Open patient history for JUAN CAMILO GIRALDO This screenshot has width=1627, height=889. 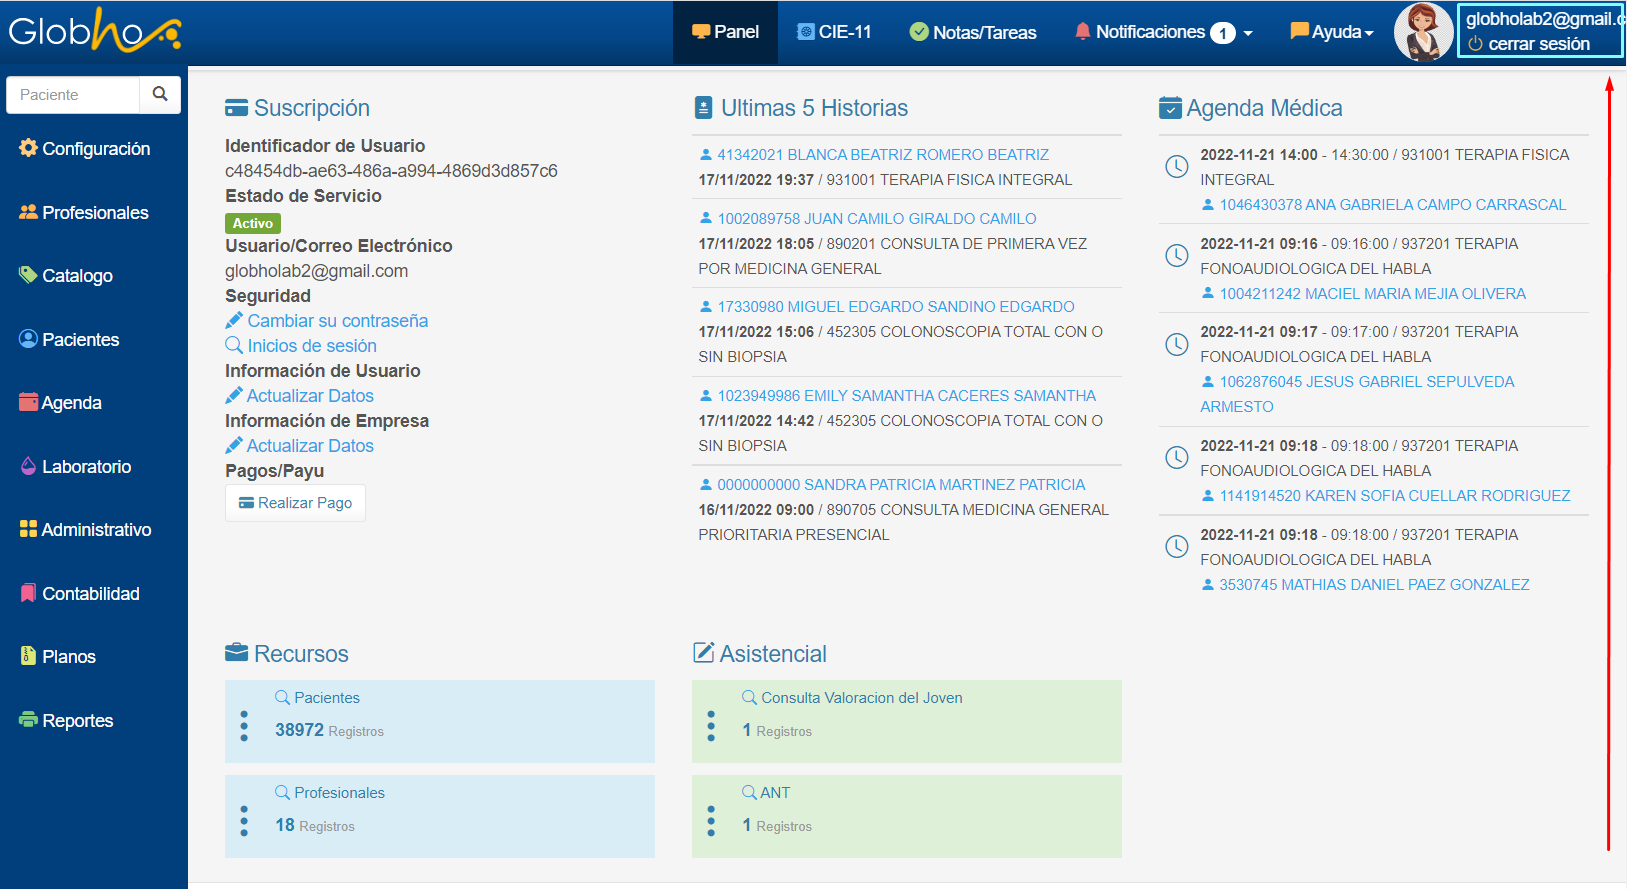click(x=876, y=219)
